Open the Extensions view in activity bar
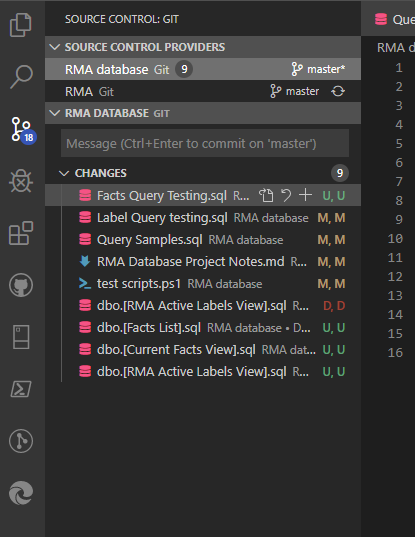The image size is (415, 537). click(21, 233)
